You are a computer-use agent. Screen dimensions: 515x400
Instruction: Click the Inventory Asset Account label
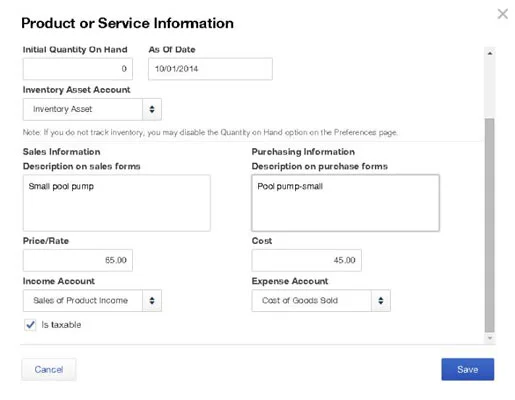77,90
